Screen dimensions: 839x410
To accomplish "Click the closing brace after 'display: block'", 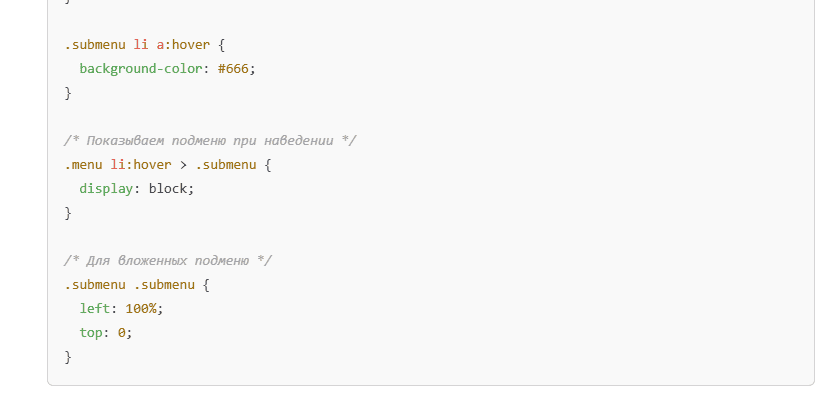I will click(68, 213).
